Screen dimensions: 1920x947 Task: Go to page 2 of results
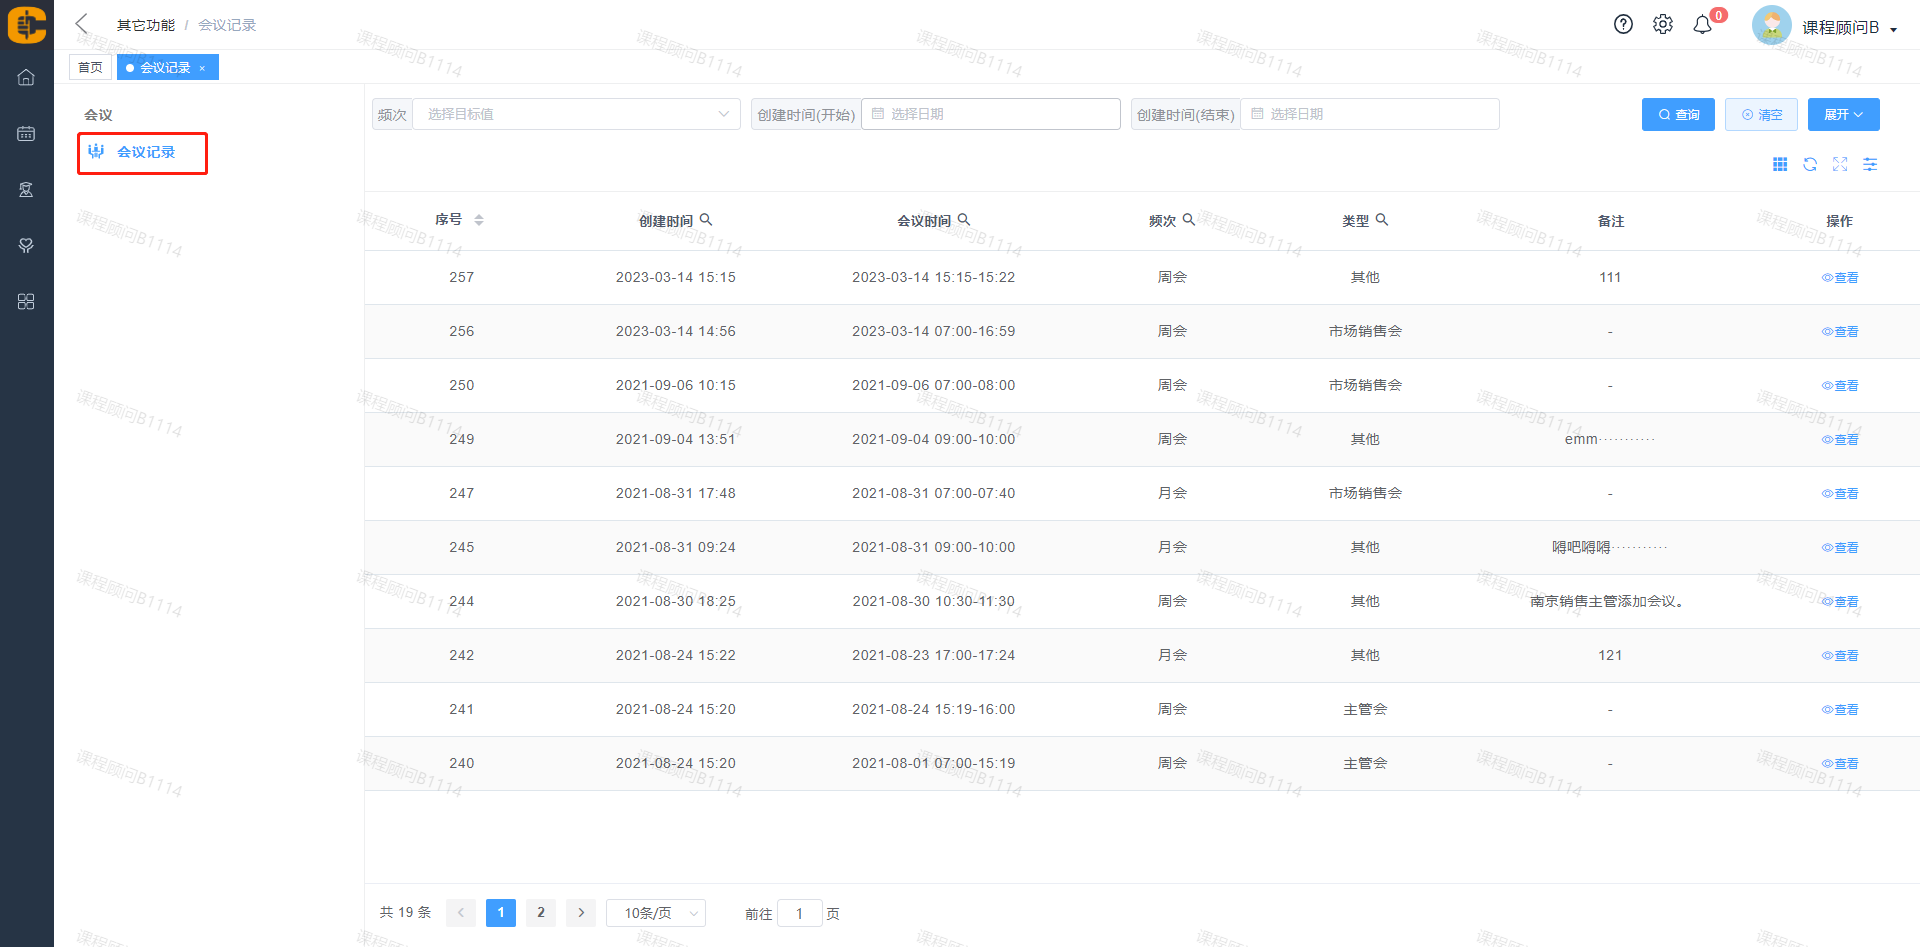tap(540, 912)
